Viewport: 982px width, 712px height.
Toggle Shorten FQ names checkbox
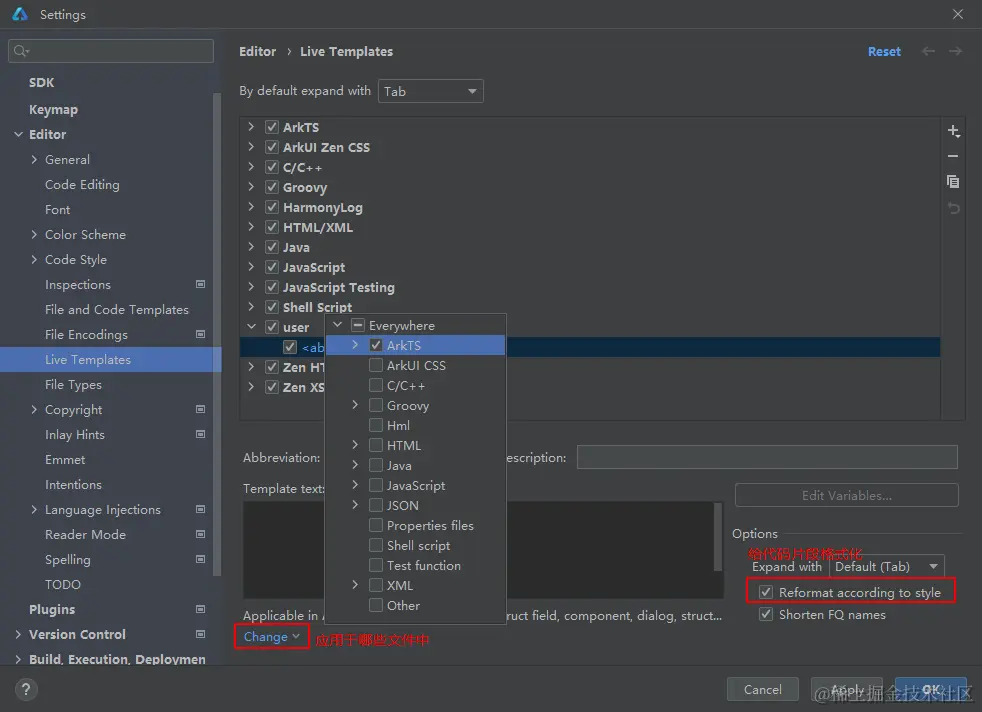[765, 614]
